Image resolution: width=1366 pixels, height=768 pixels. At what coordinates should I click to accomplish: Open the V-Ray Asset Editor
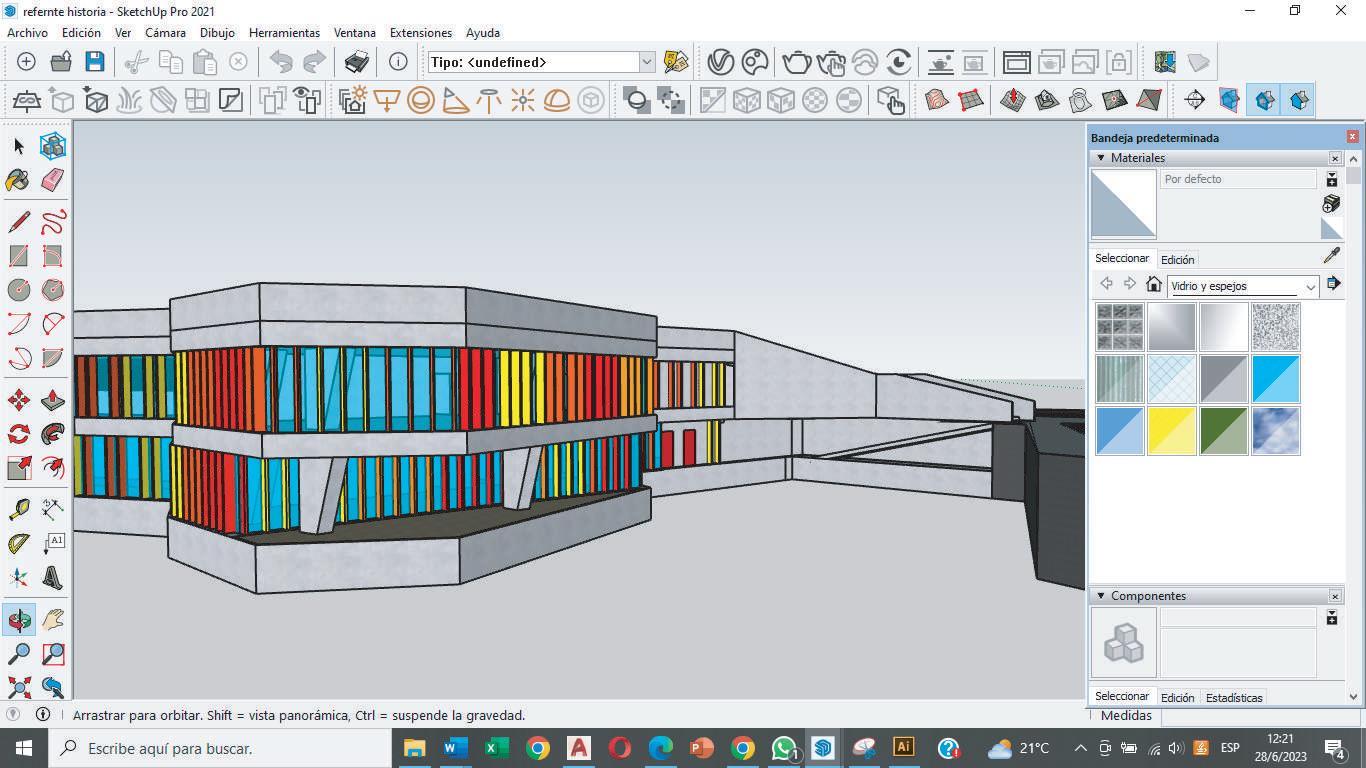[x=720, y=62]
